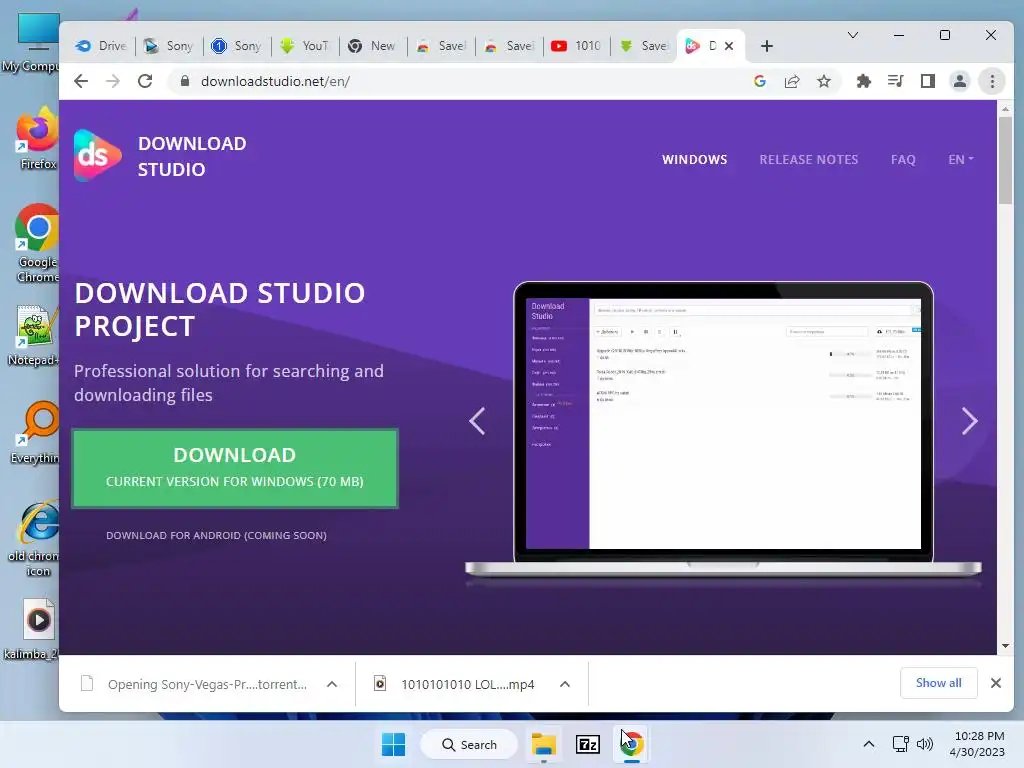
Task: Open the tab search dropdown arrow
Action: click(853, 35)
